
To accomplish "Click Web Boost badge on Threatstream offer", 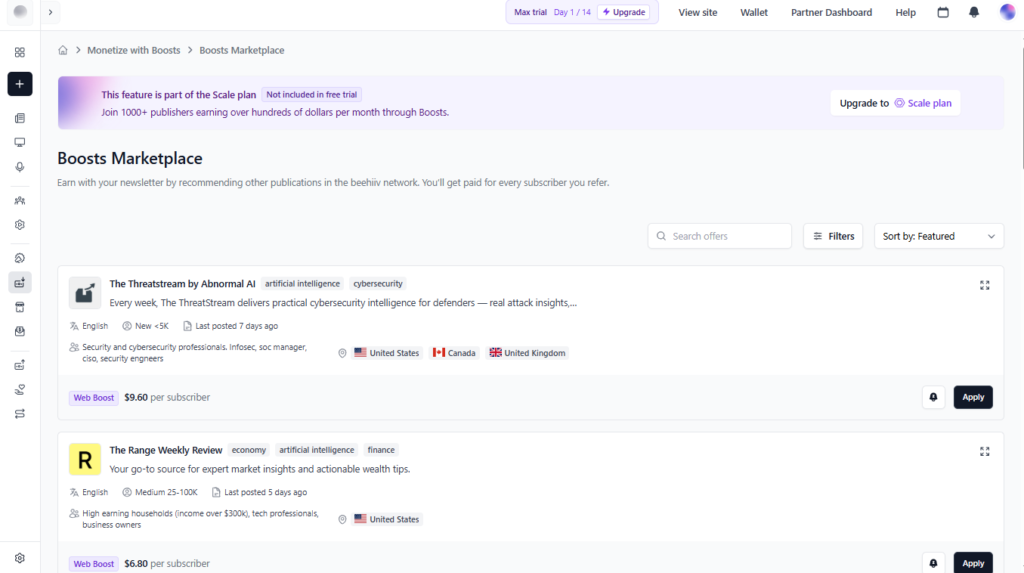I will coord(93,397).
